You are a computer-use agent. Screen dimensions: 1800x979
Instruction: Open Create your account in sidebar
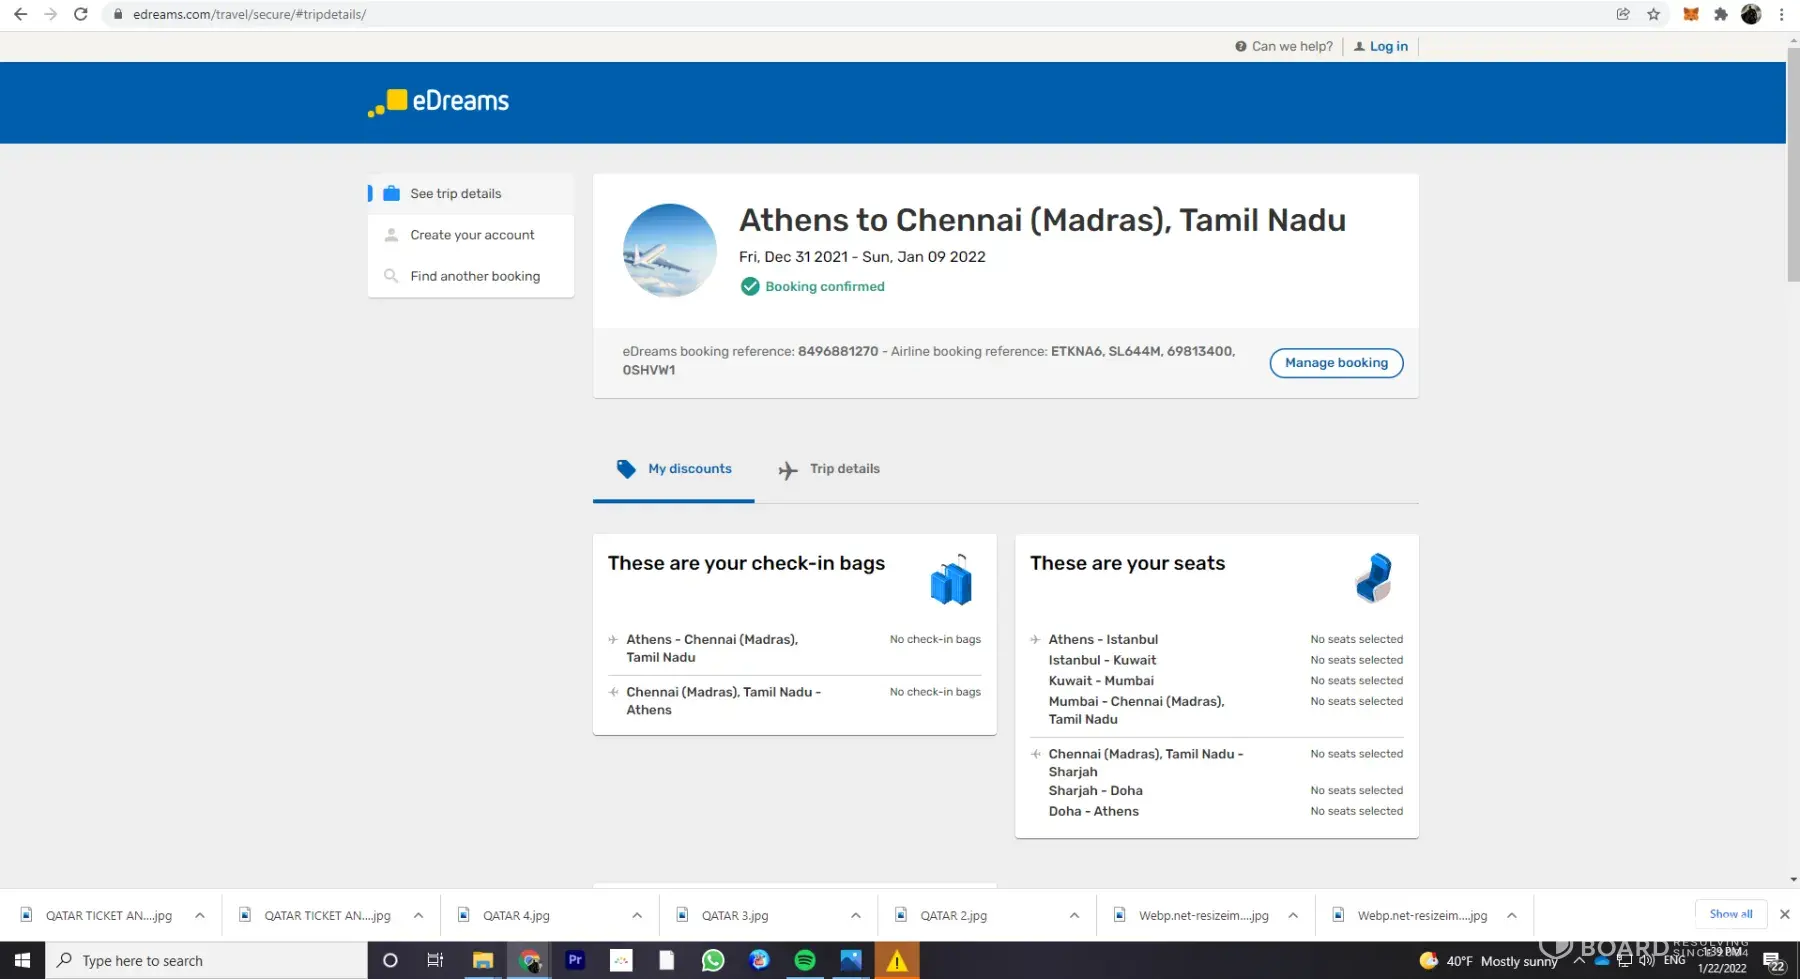(x=471, y=235)
